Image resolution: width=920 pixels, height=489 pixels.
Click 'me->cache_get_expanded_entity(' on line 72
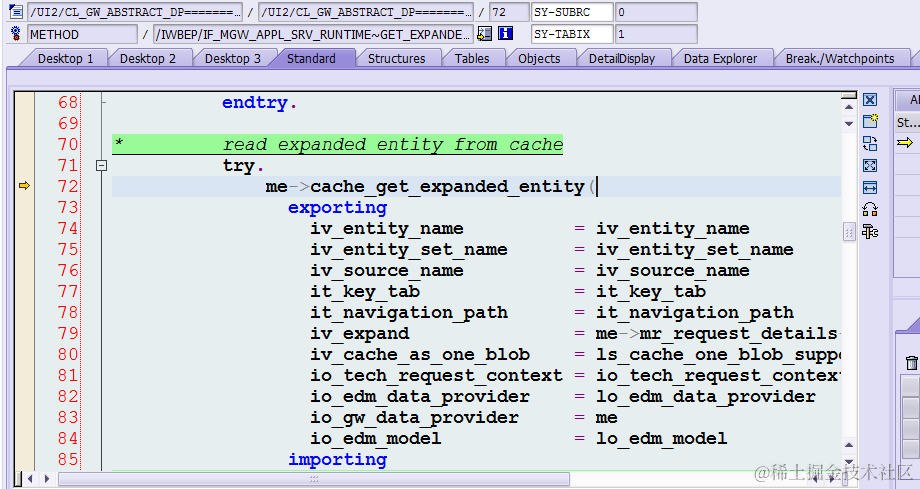tap(431, 187)
